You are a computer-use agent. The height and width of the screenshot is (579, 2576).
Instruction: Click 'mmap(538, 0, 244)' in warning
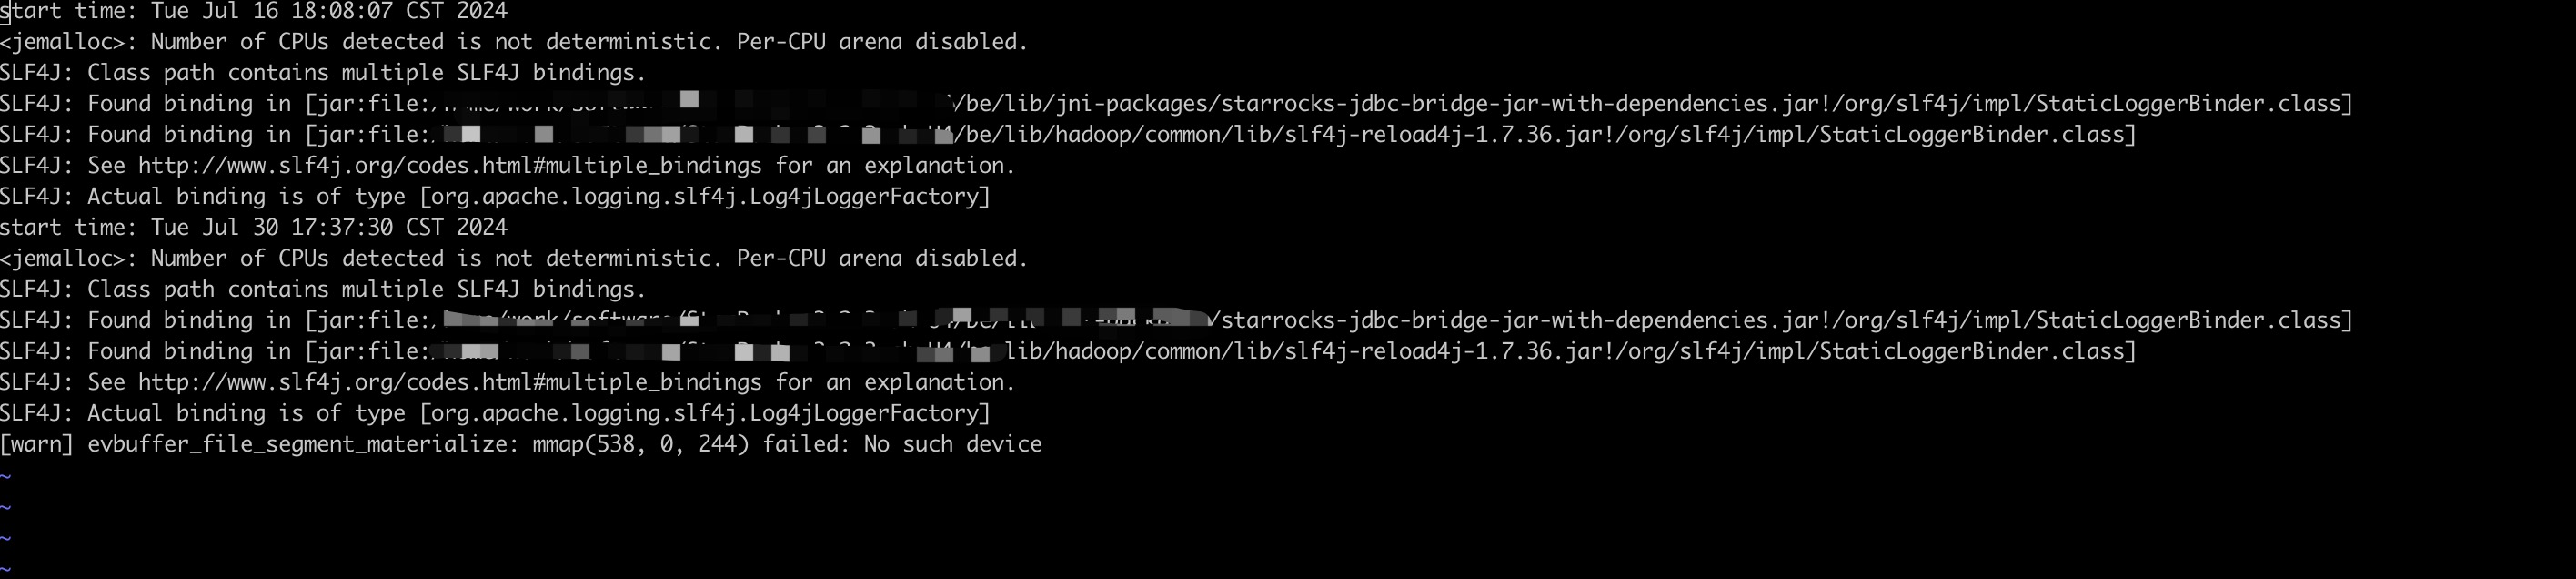(x=640, y=444)
